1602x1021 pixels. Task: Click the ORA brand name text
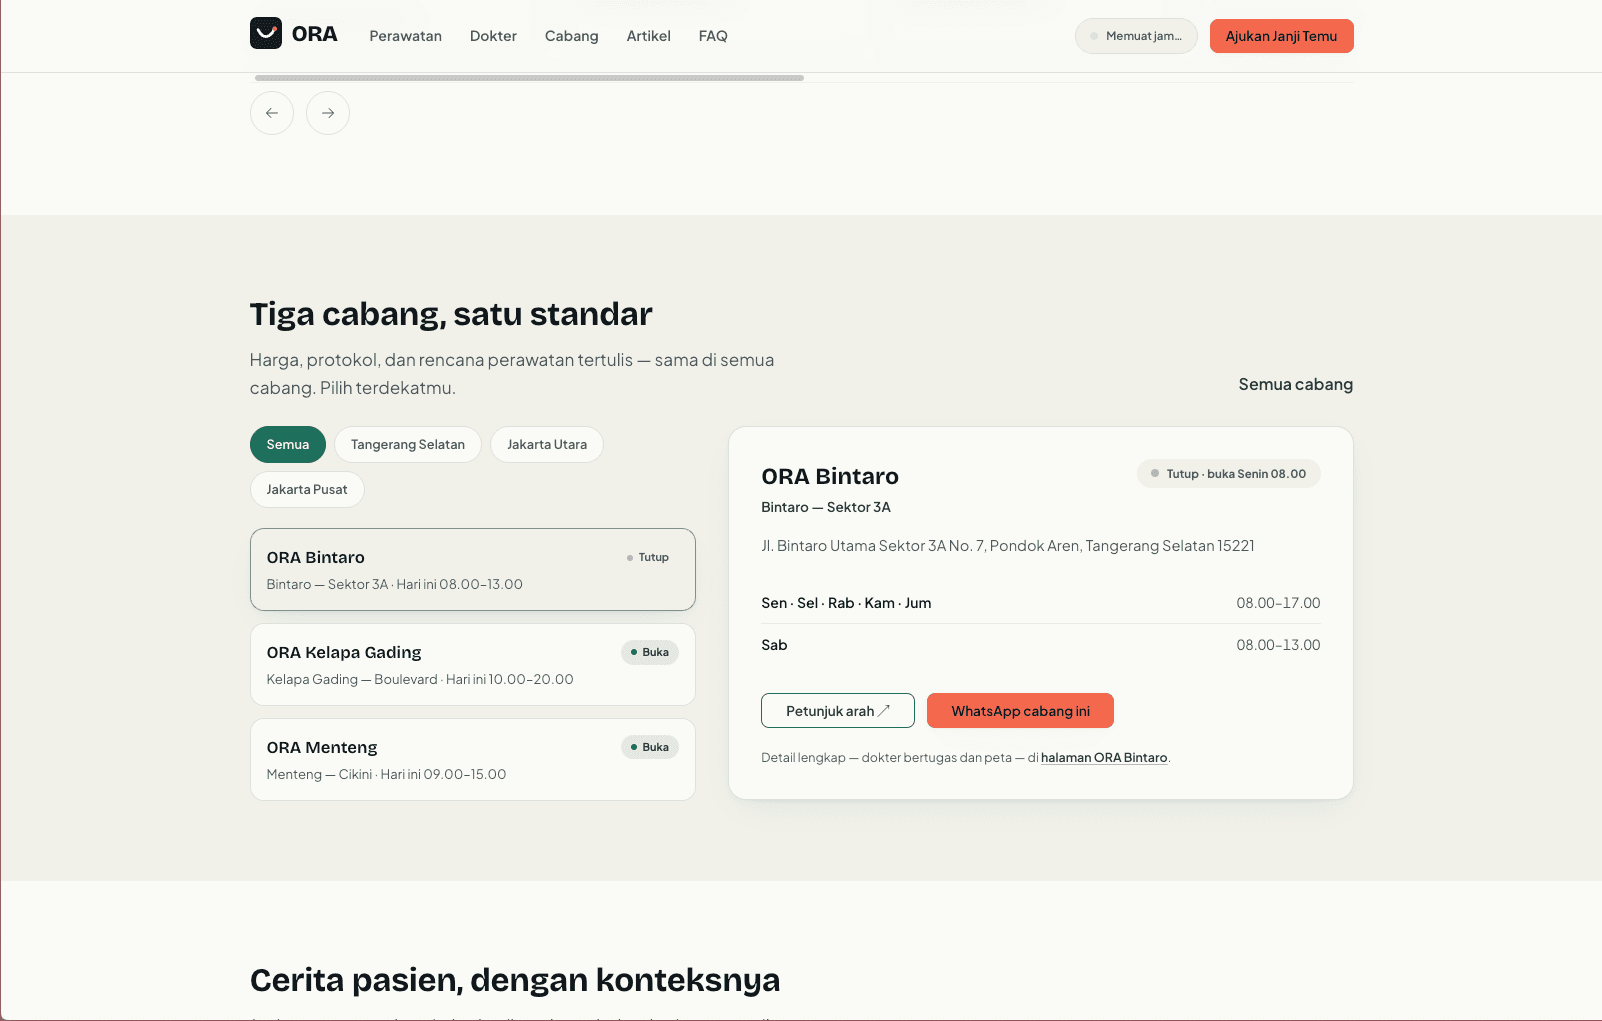pos(315,34)
